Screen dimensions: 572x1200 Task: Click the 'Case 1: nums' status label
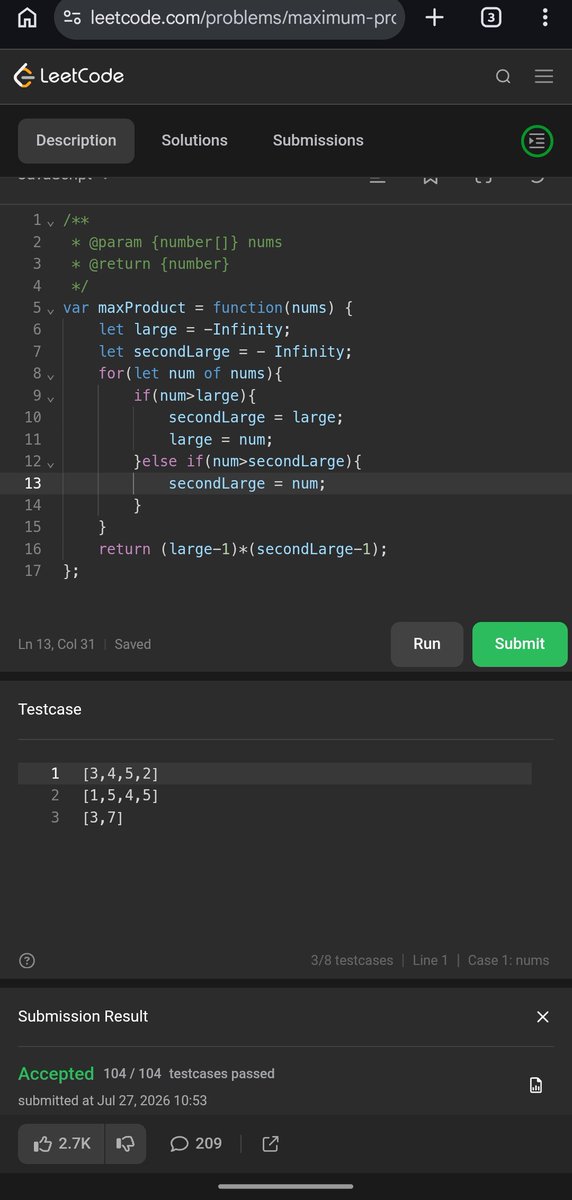[508, 960]
